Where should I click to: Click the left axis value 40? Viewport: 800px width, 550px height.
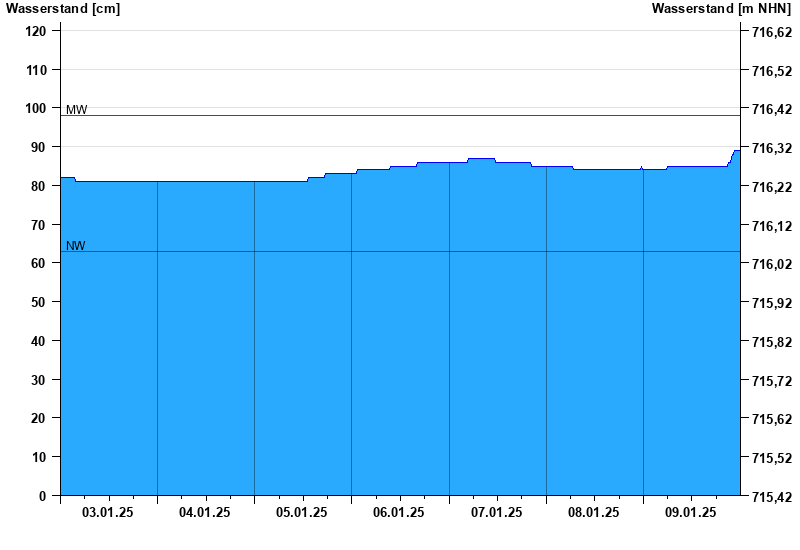pyautogui.click(x=39, y=341)
